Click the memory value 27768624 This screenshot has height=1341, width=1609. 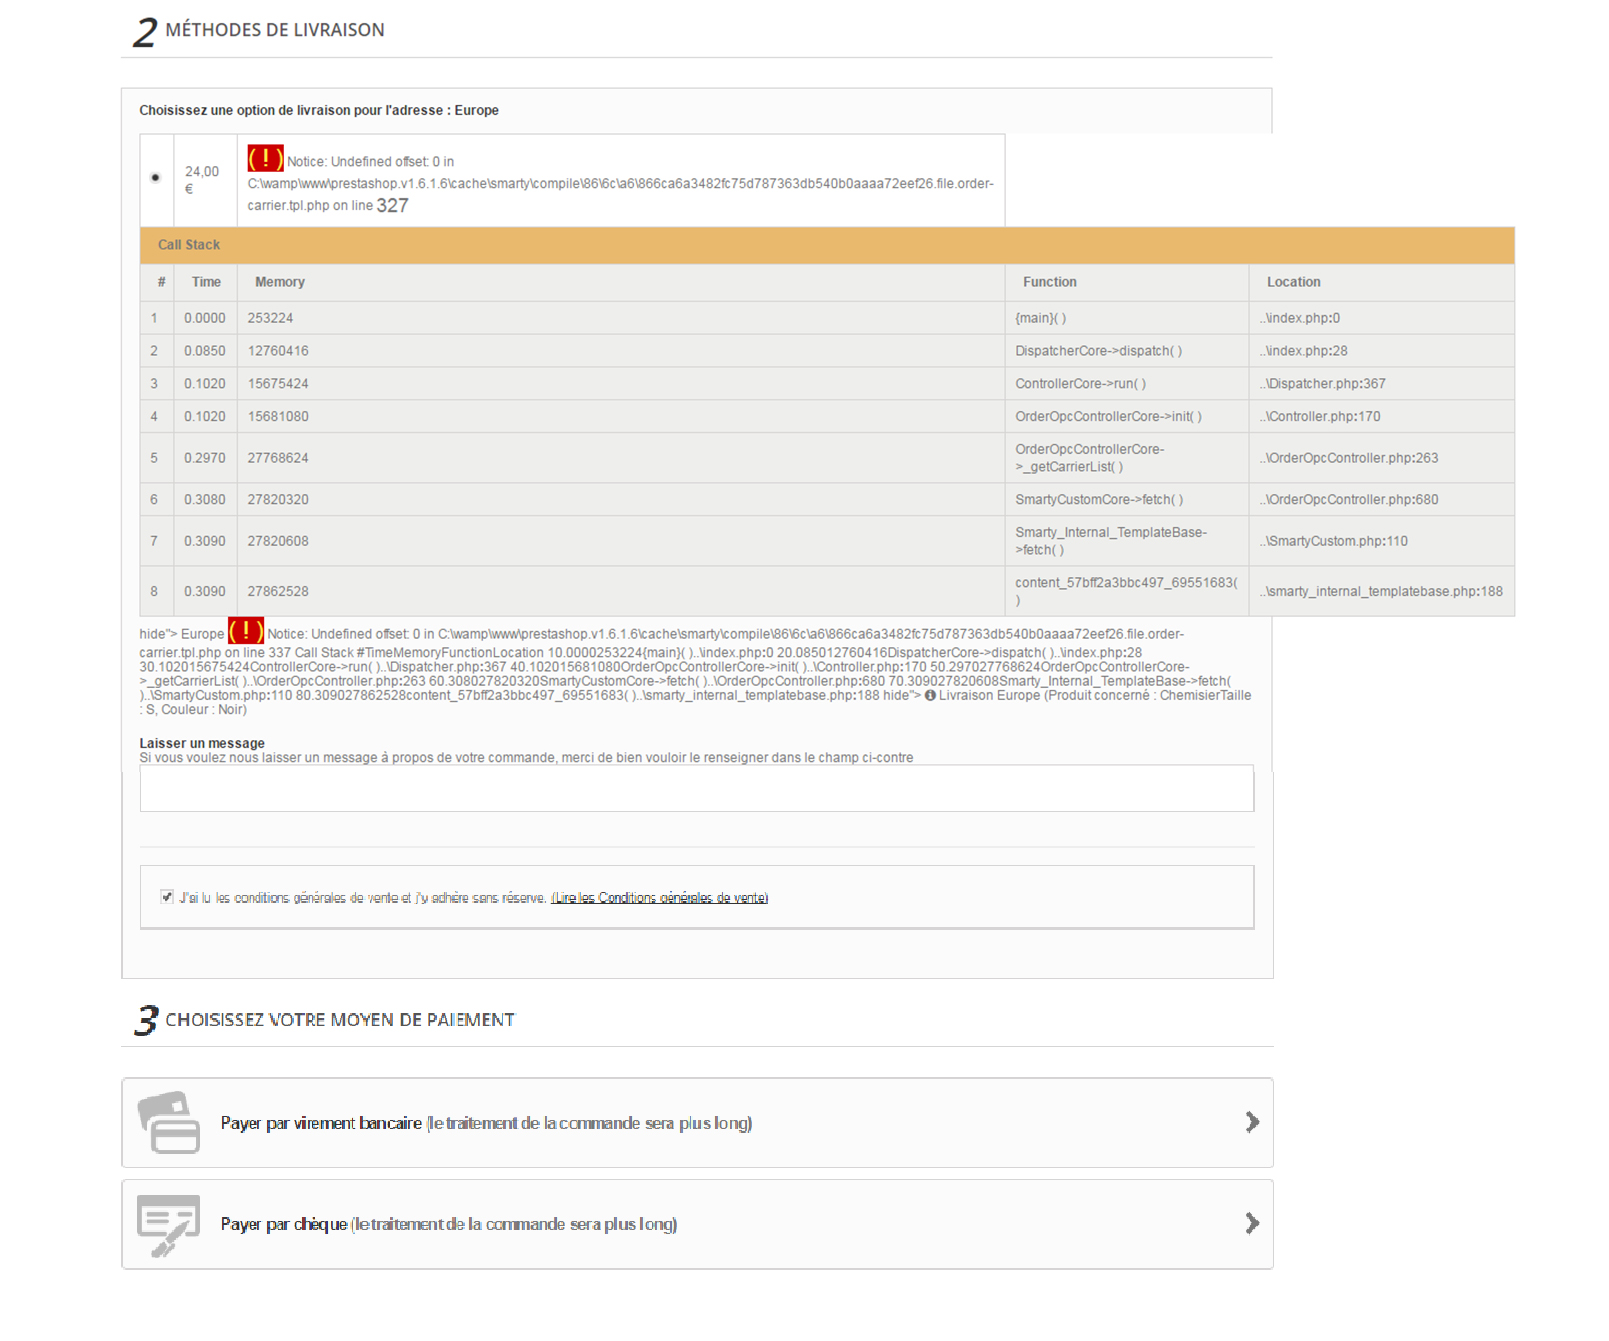[278, 458]
